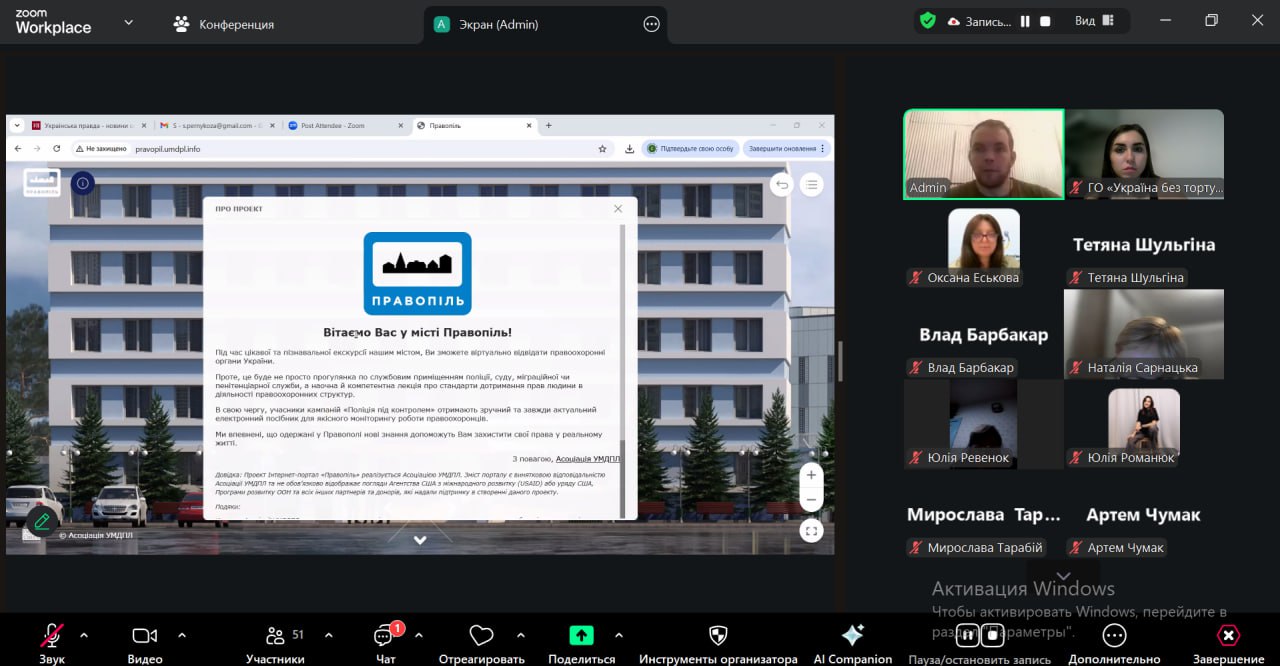Screen dimensions: 1280x666
Task: Open the Zoom Workplace dropdown arrow
Action: 128,22
